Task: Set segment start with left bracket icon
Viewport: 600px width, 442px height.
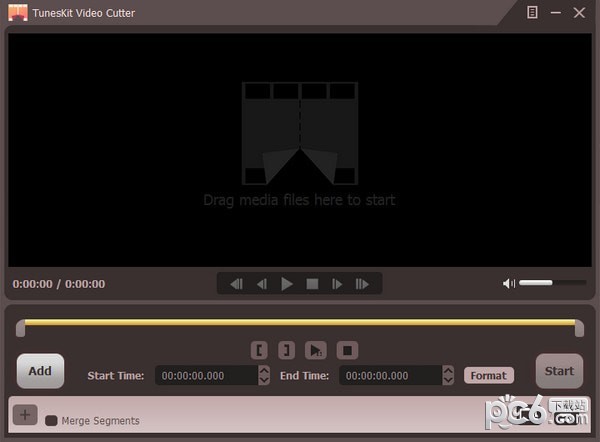Action: tap(260, 350)
